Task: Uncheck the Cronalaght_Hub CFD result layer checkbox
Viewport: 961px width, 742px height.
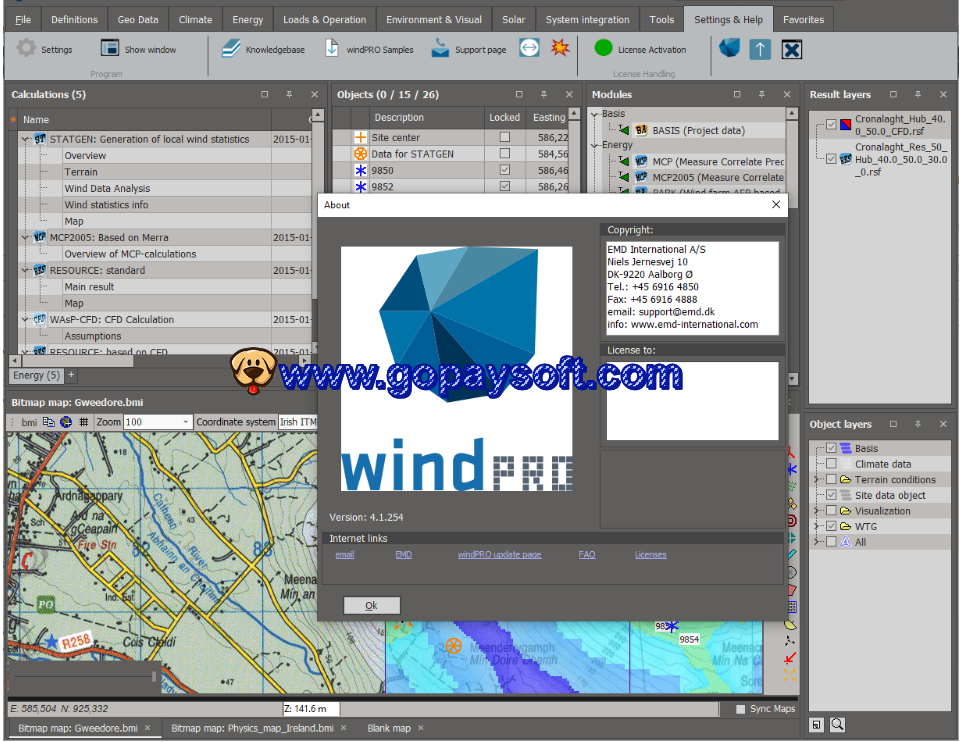Action: 831,124
